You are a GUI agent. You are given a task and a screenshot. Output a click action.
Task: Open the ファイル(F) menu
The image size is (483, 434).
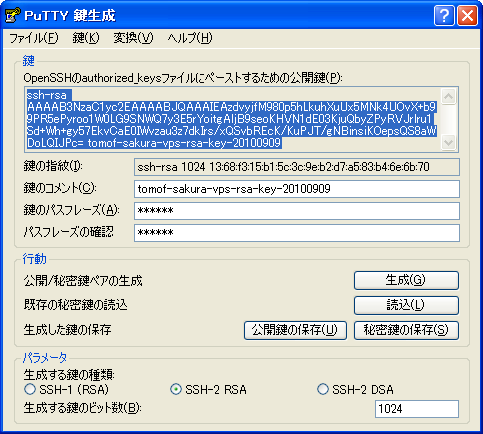tap(33, 38)
